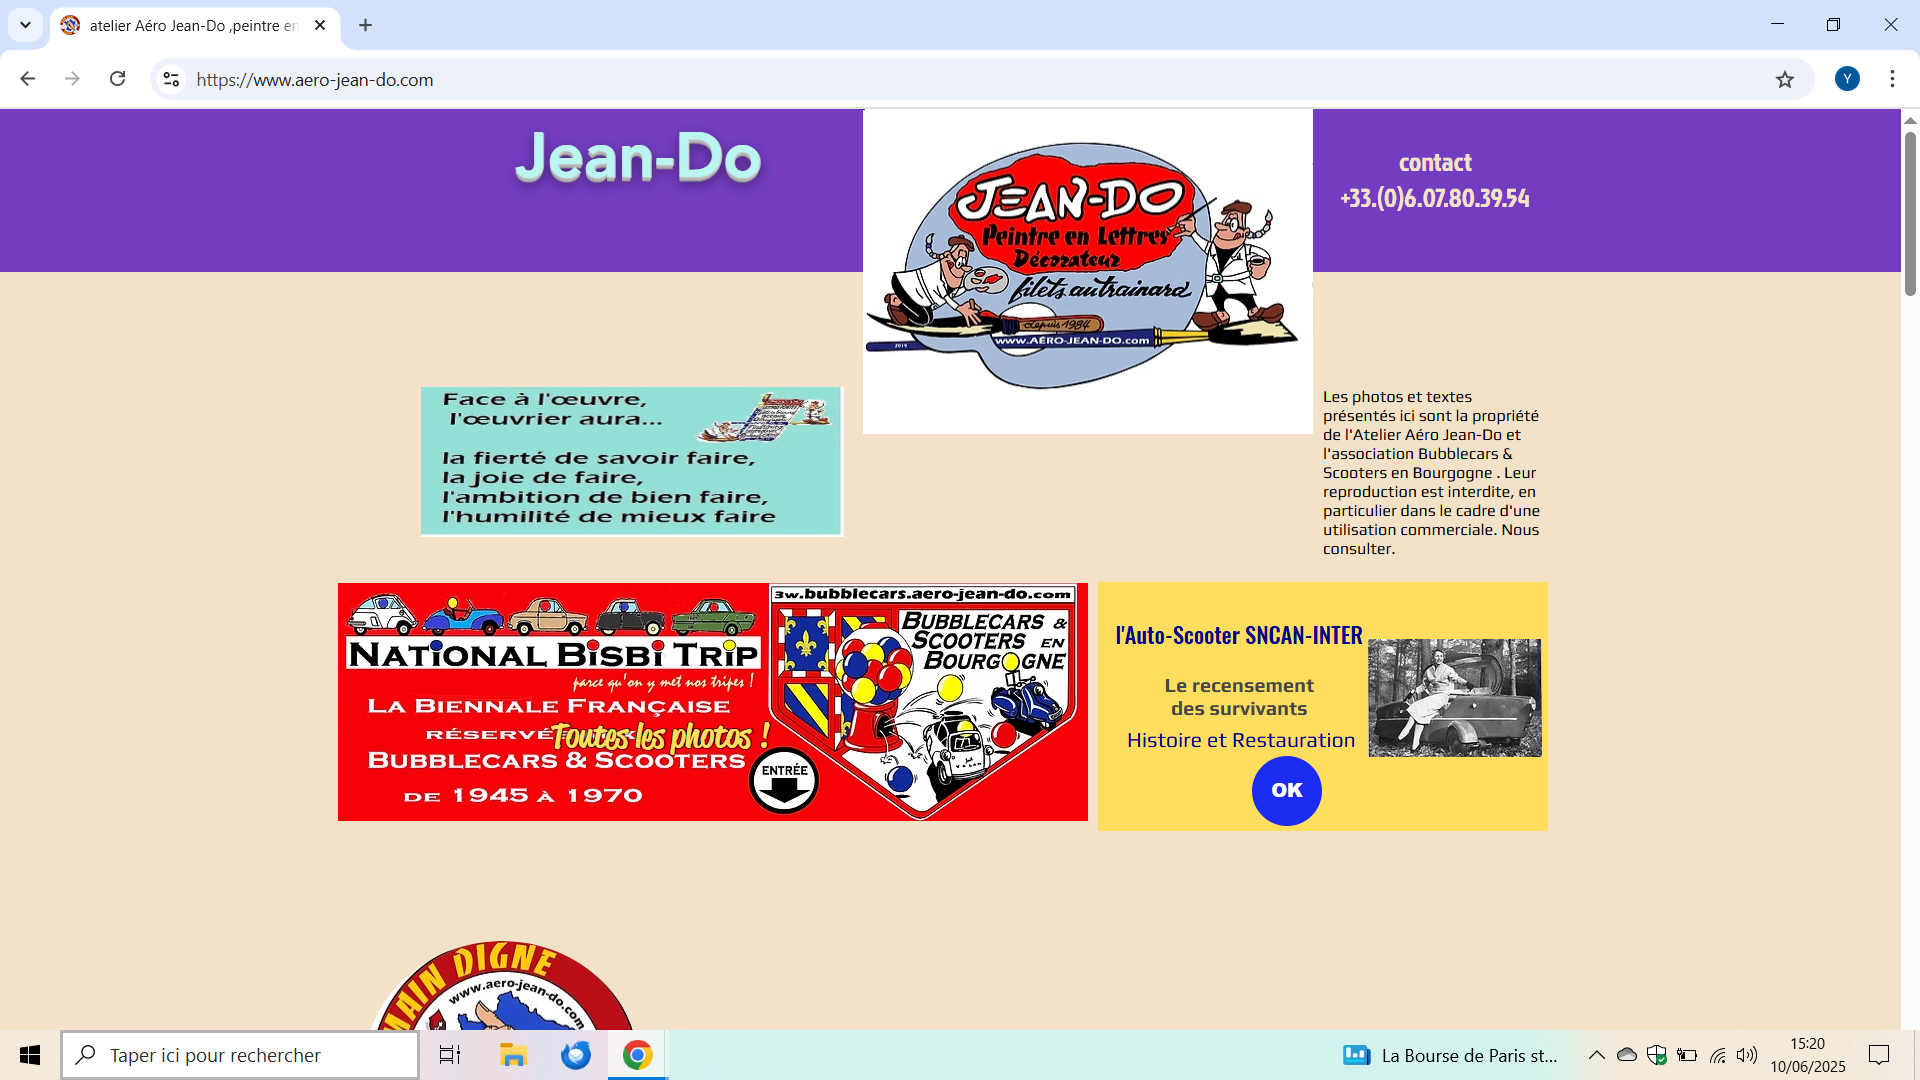Show hidden system tray icons
The height and width of the screenshot is (1080, 1920).
[x=1597, y=1055]
